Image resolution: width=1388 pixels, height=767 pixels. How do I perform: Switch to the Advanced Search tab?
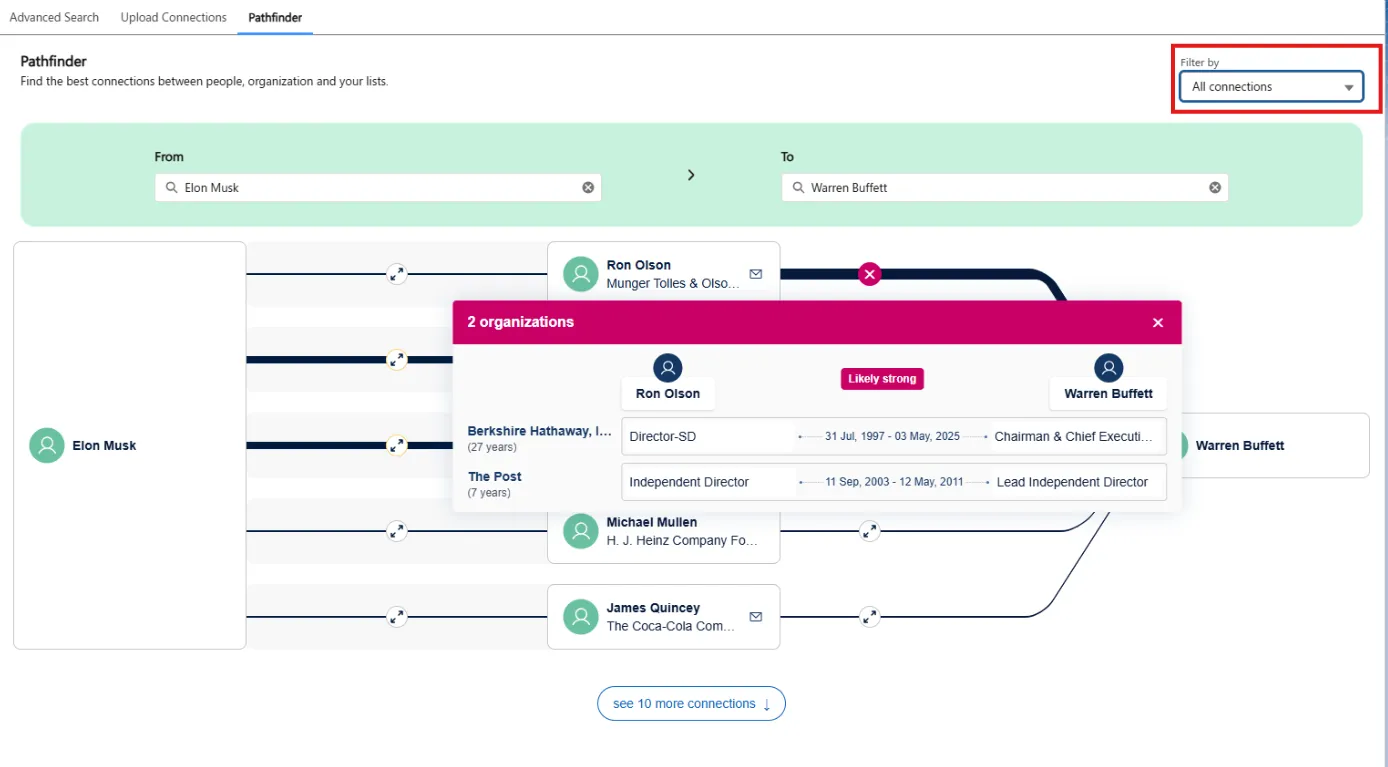click(54, 17)
